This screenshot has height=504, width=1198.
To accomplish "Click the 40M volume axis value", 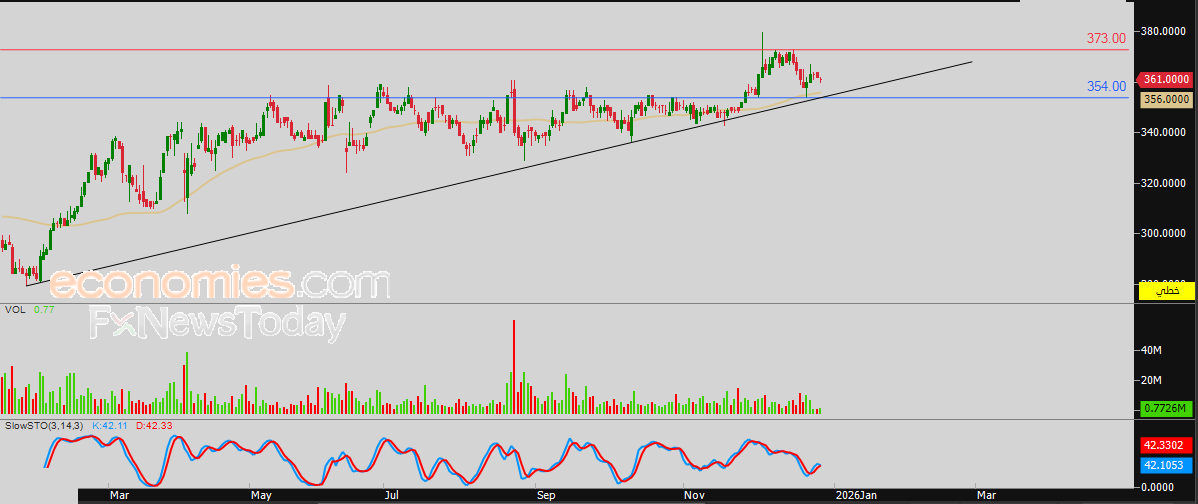I will point(1151,351).
